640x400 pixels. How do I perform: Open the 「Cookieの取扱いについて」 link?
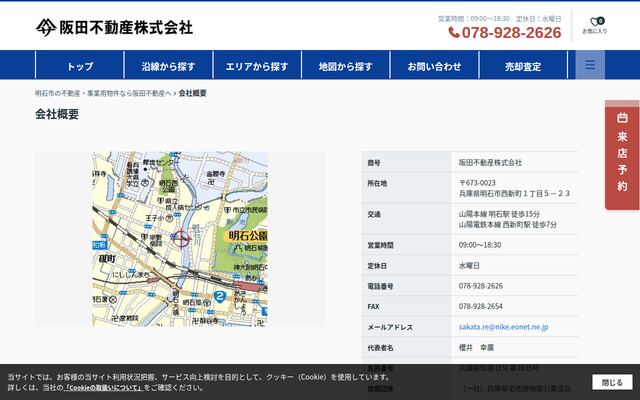(x=104, y=387)
